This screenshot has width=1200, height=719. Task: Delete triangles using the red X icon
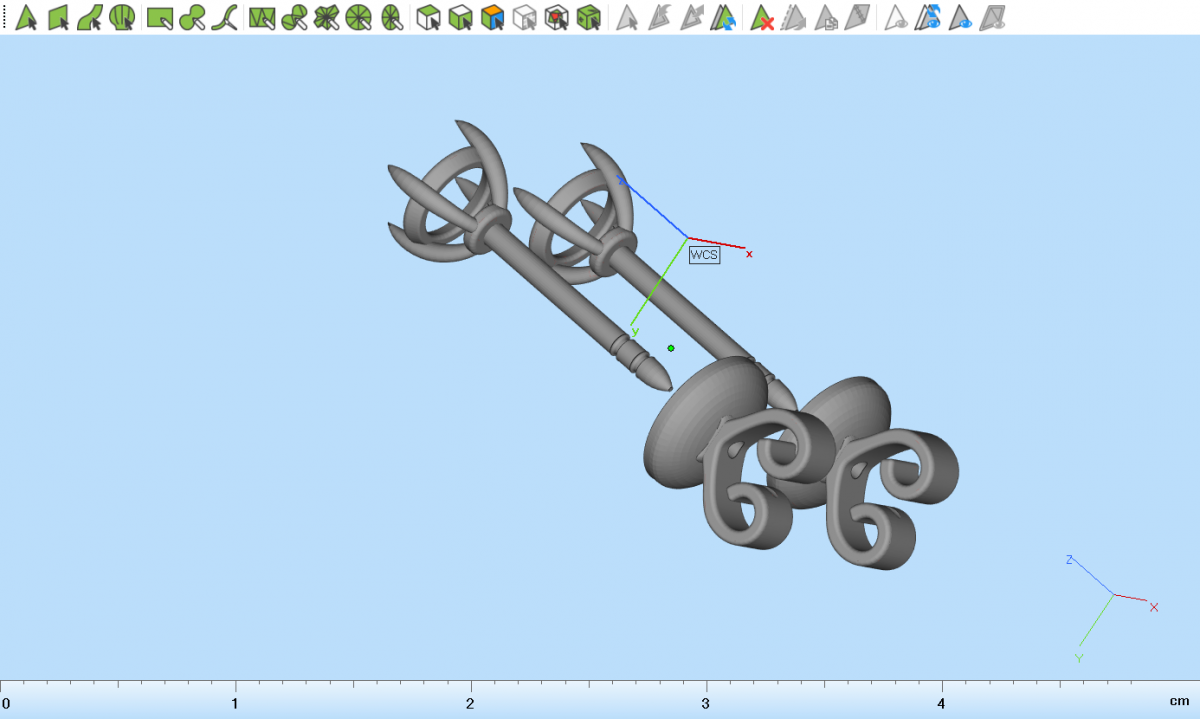click(762, 17)
